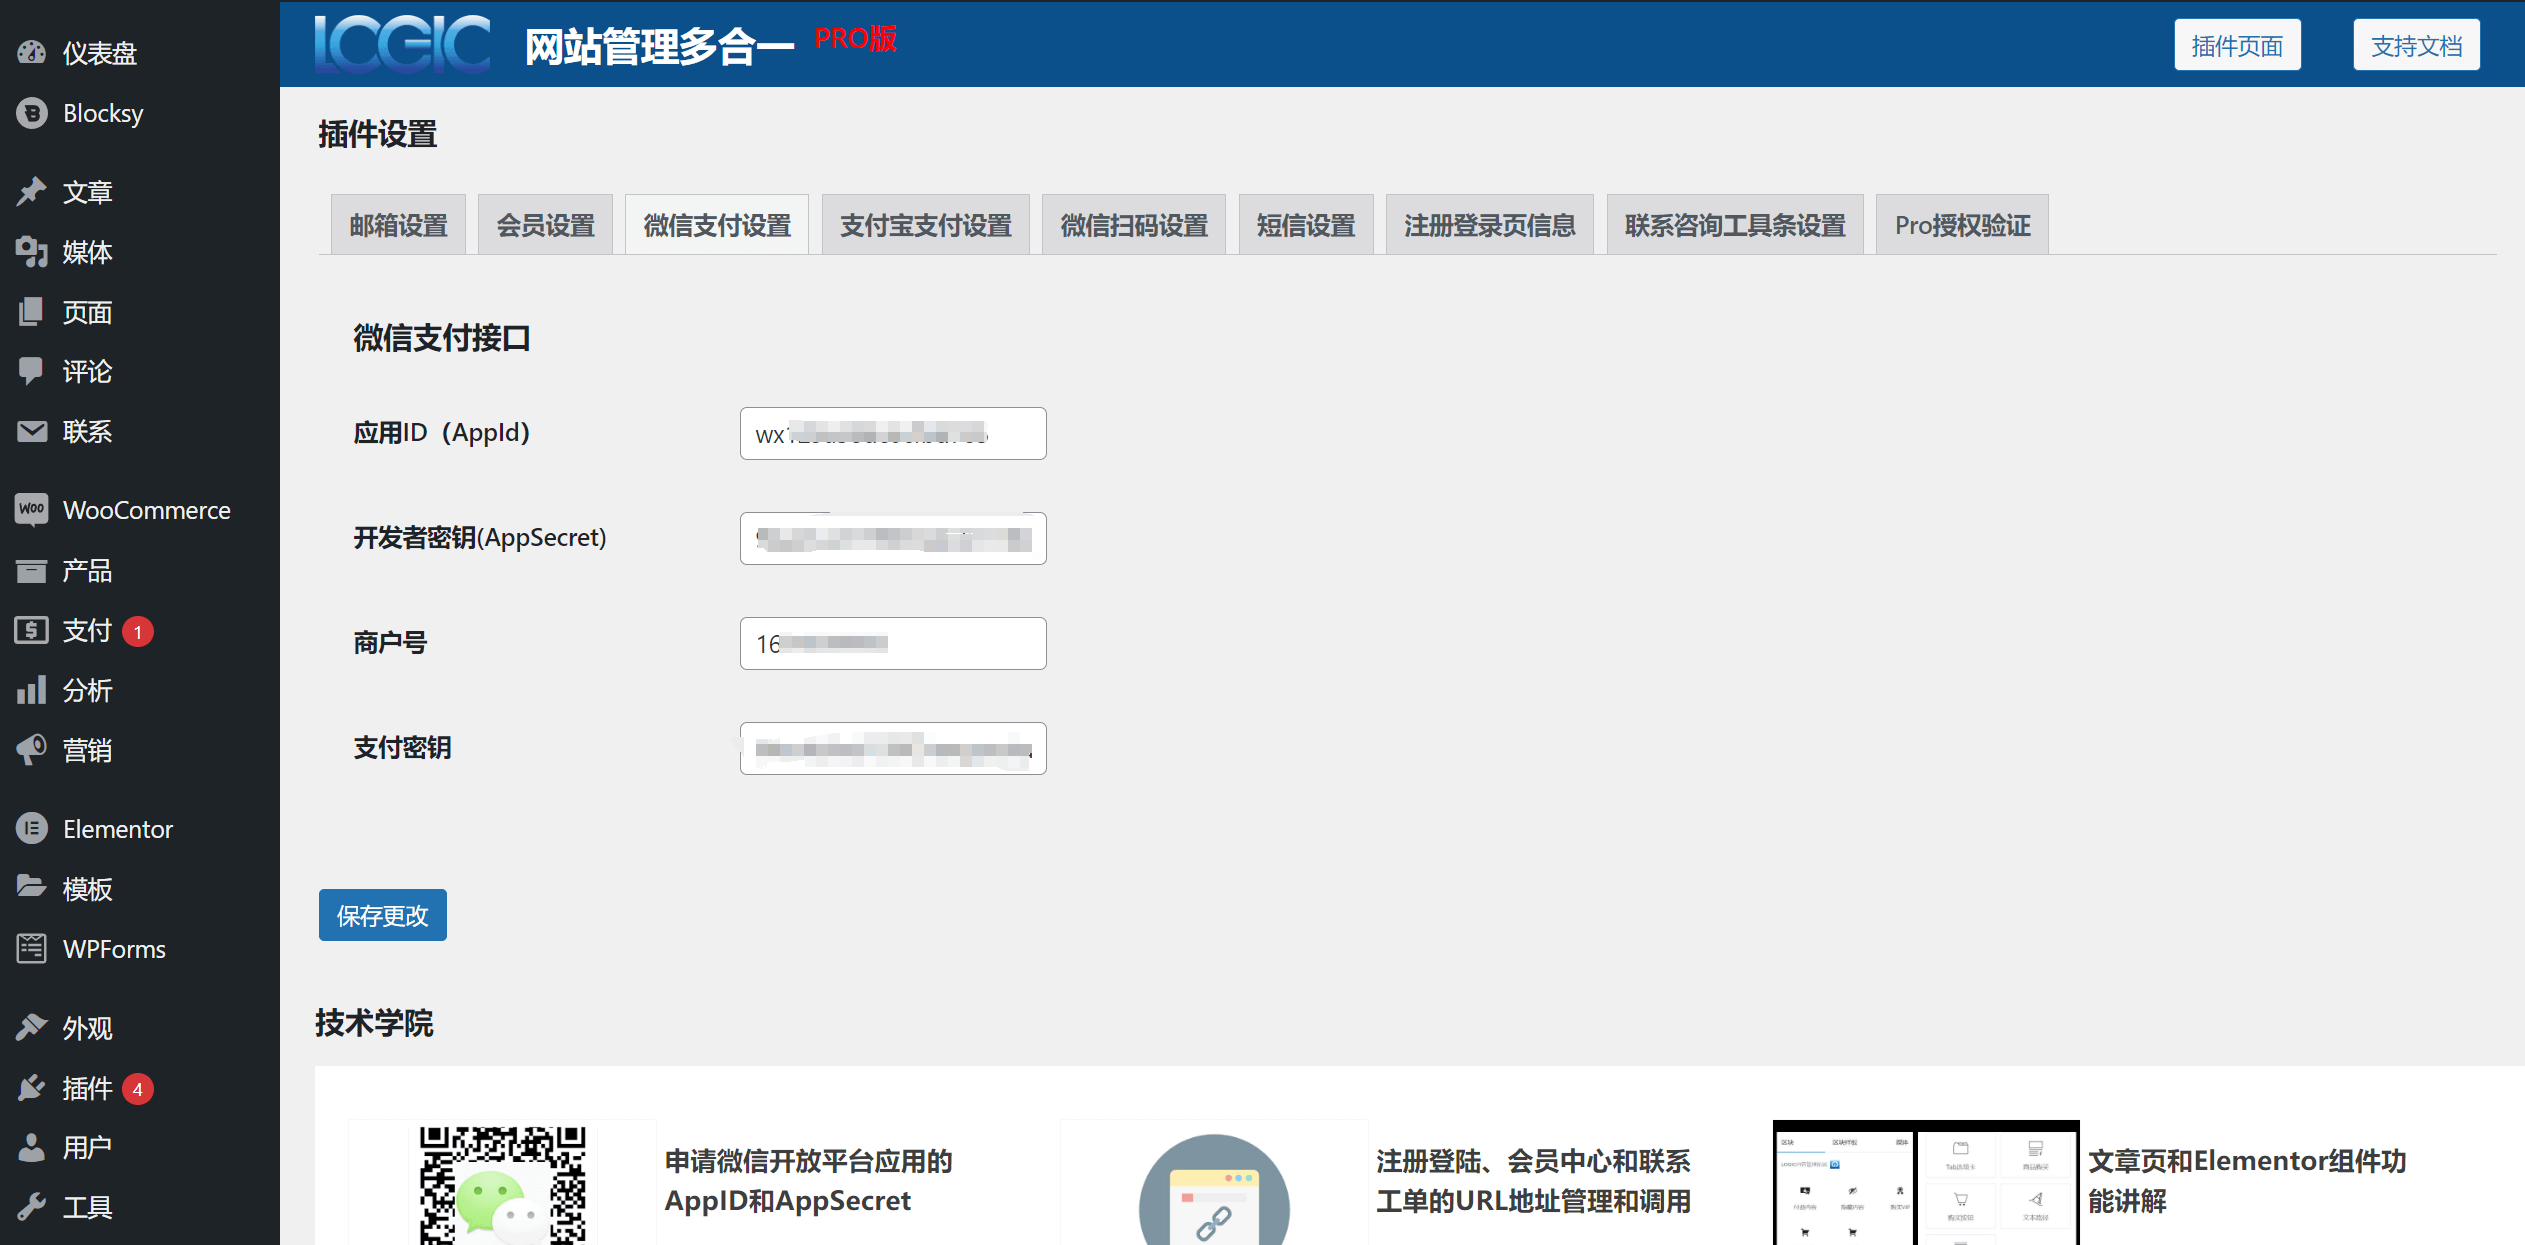The image size is (2525, 1245).
Task: Switch to the 会员设置 tab
Action: [x=545, y=225]
